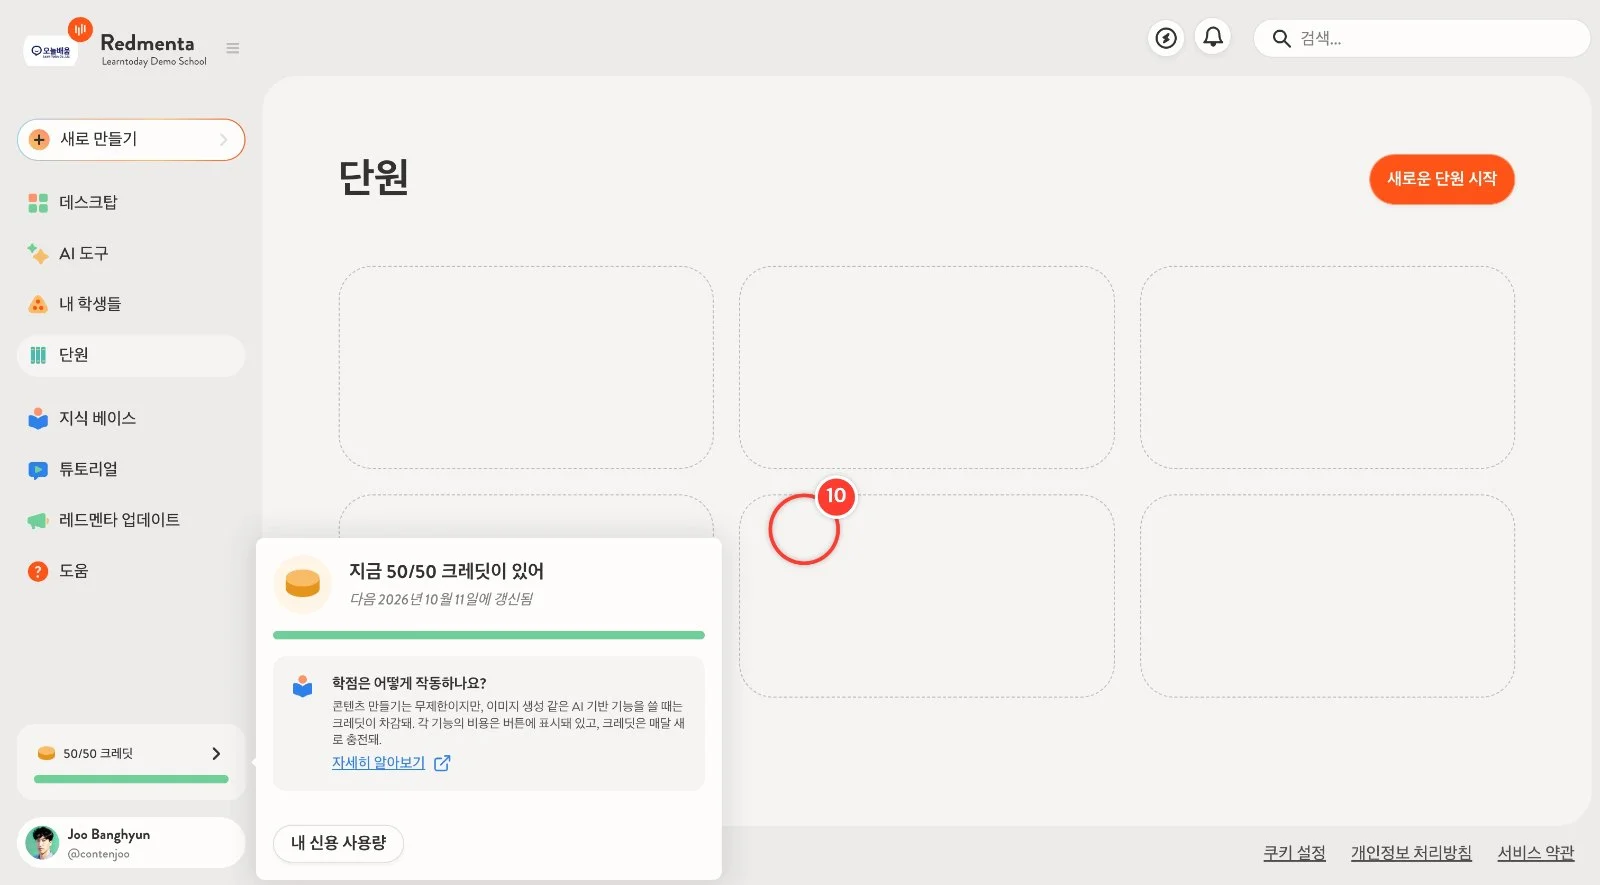
Task: Open 튜토리얼 in the sidebar
Action: point(131,469)
